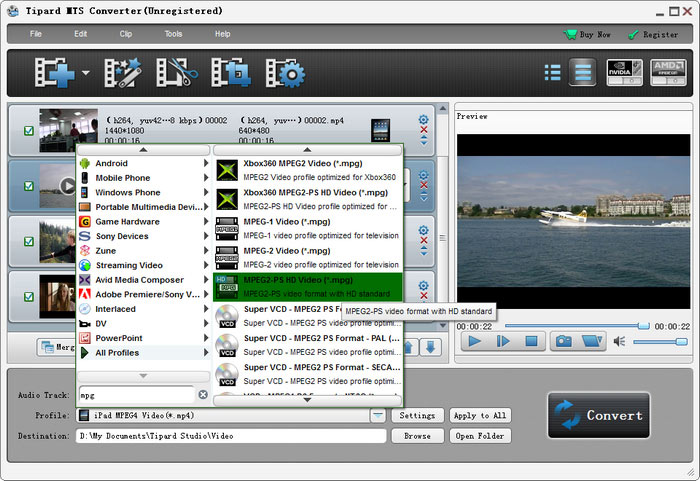The height and width of the screenshot is (481, 700).
Task: Click Open Folder button
Action: point(480,436)
